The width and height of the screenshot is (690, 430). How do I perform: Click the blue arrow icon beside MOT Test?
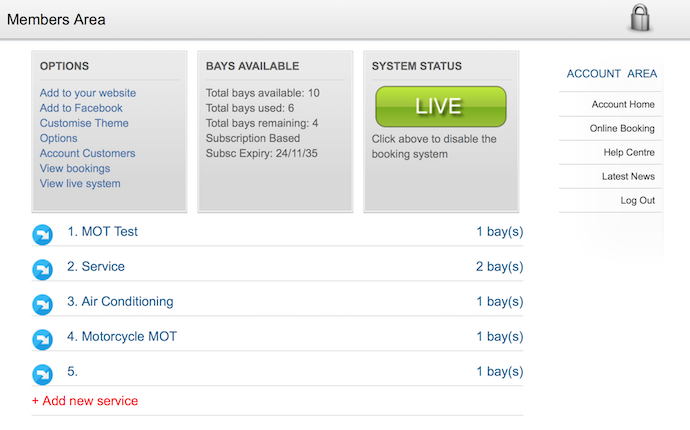(42, 233)
